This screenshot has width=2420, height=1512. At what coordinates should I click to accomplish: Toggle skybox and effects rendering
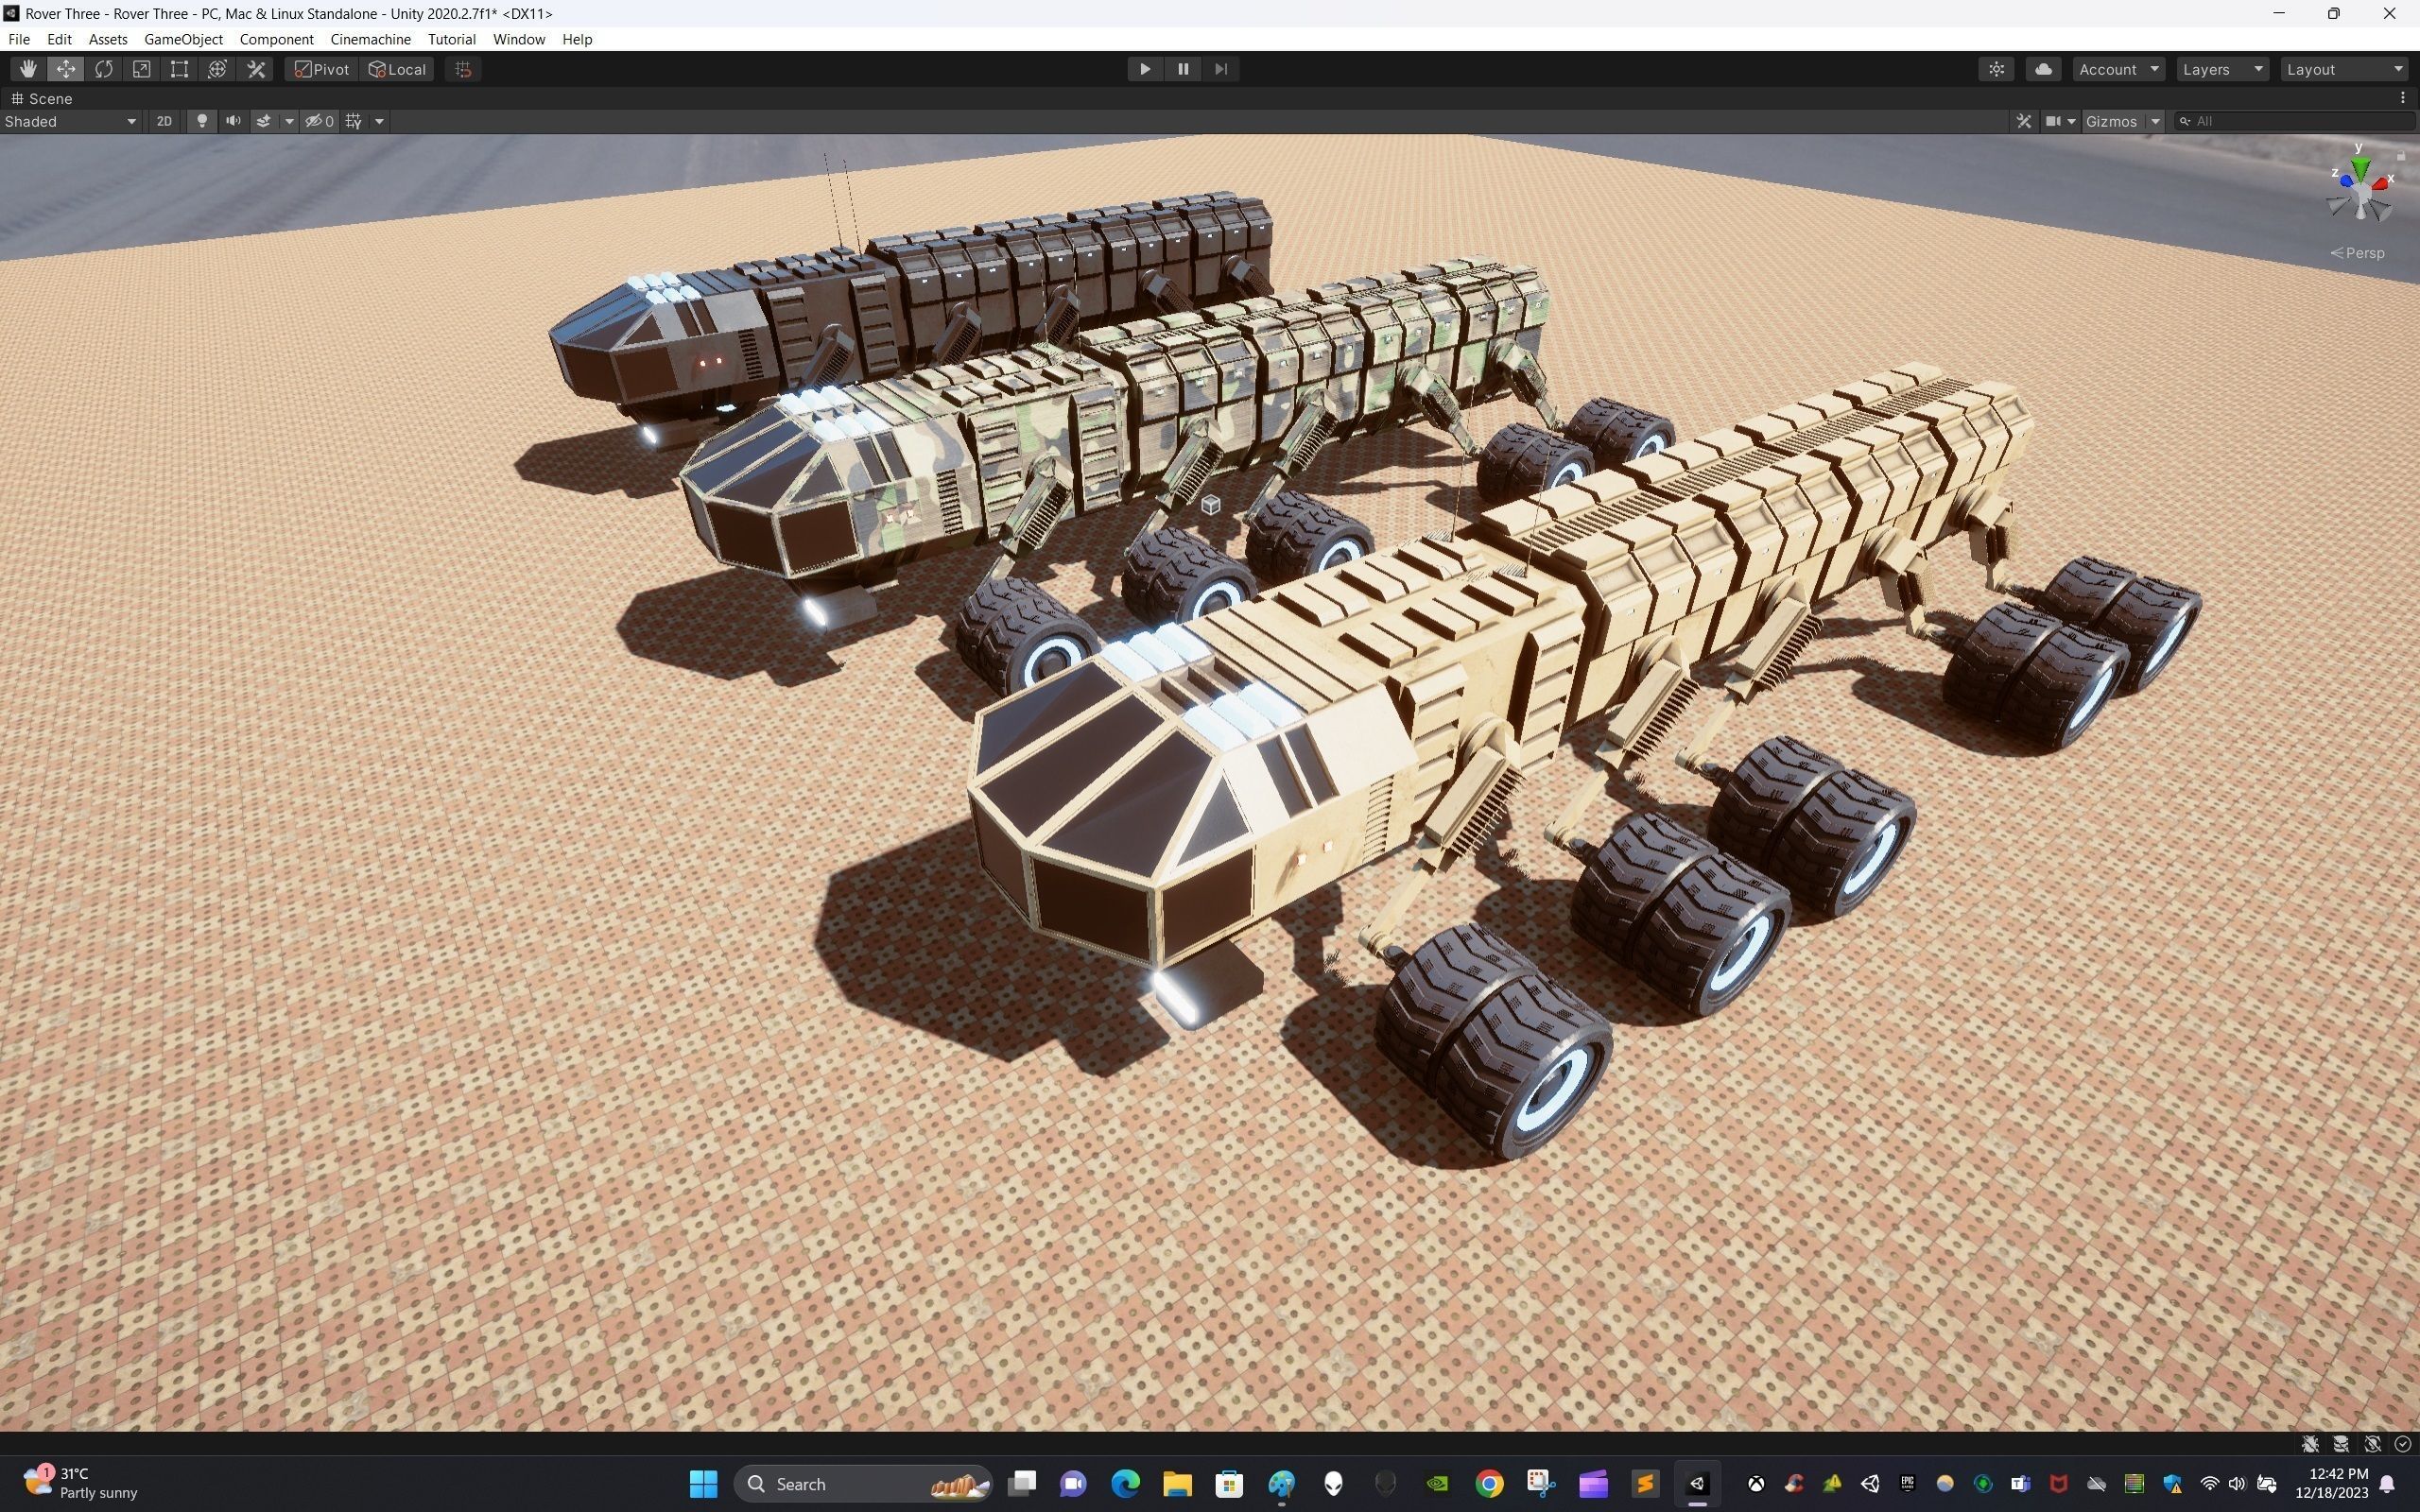(264, 121)
